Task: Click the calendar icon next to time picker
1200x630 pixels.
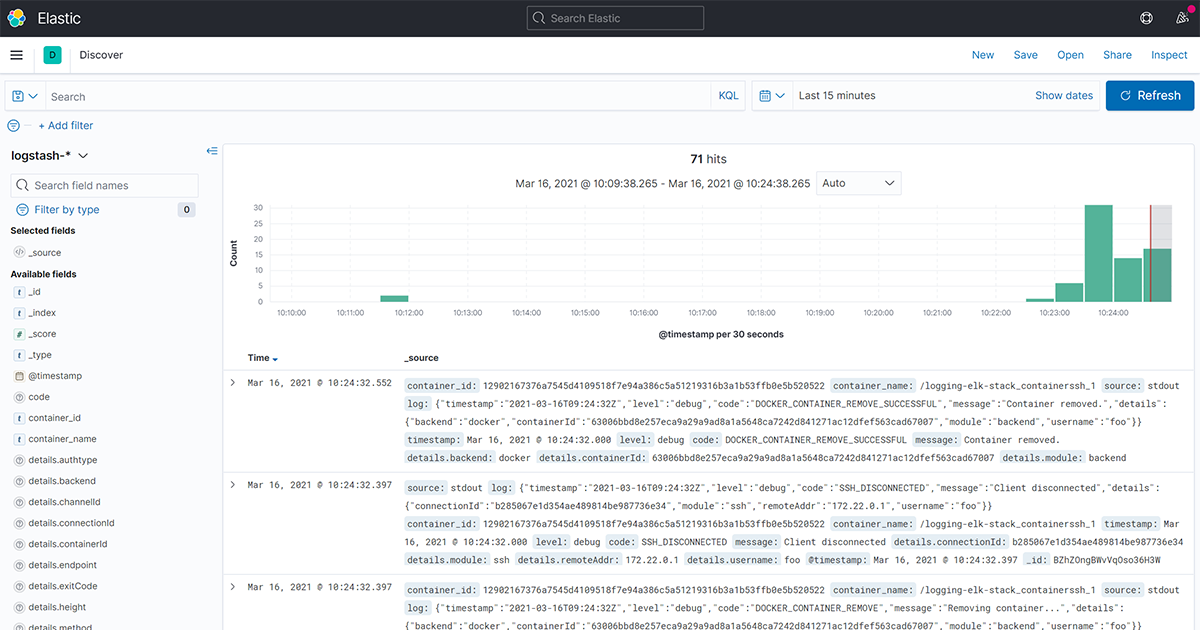Action: point(763,94)
